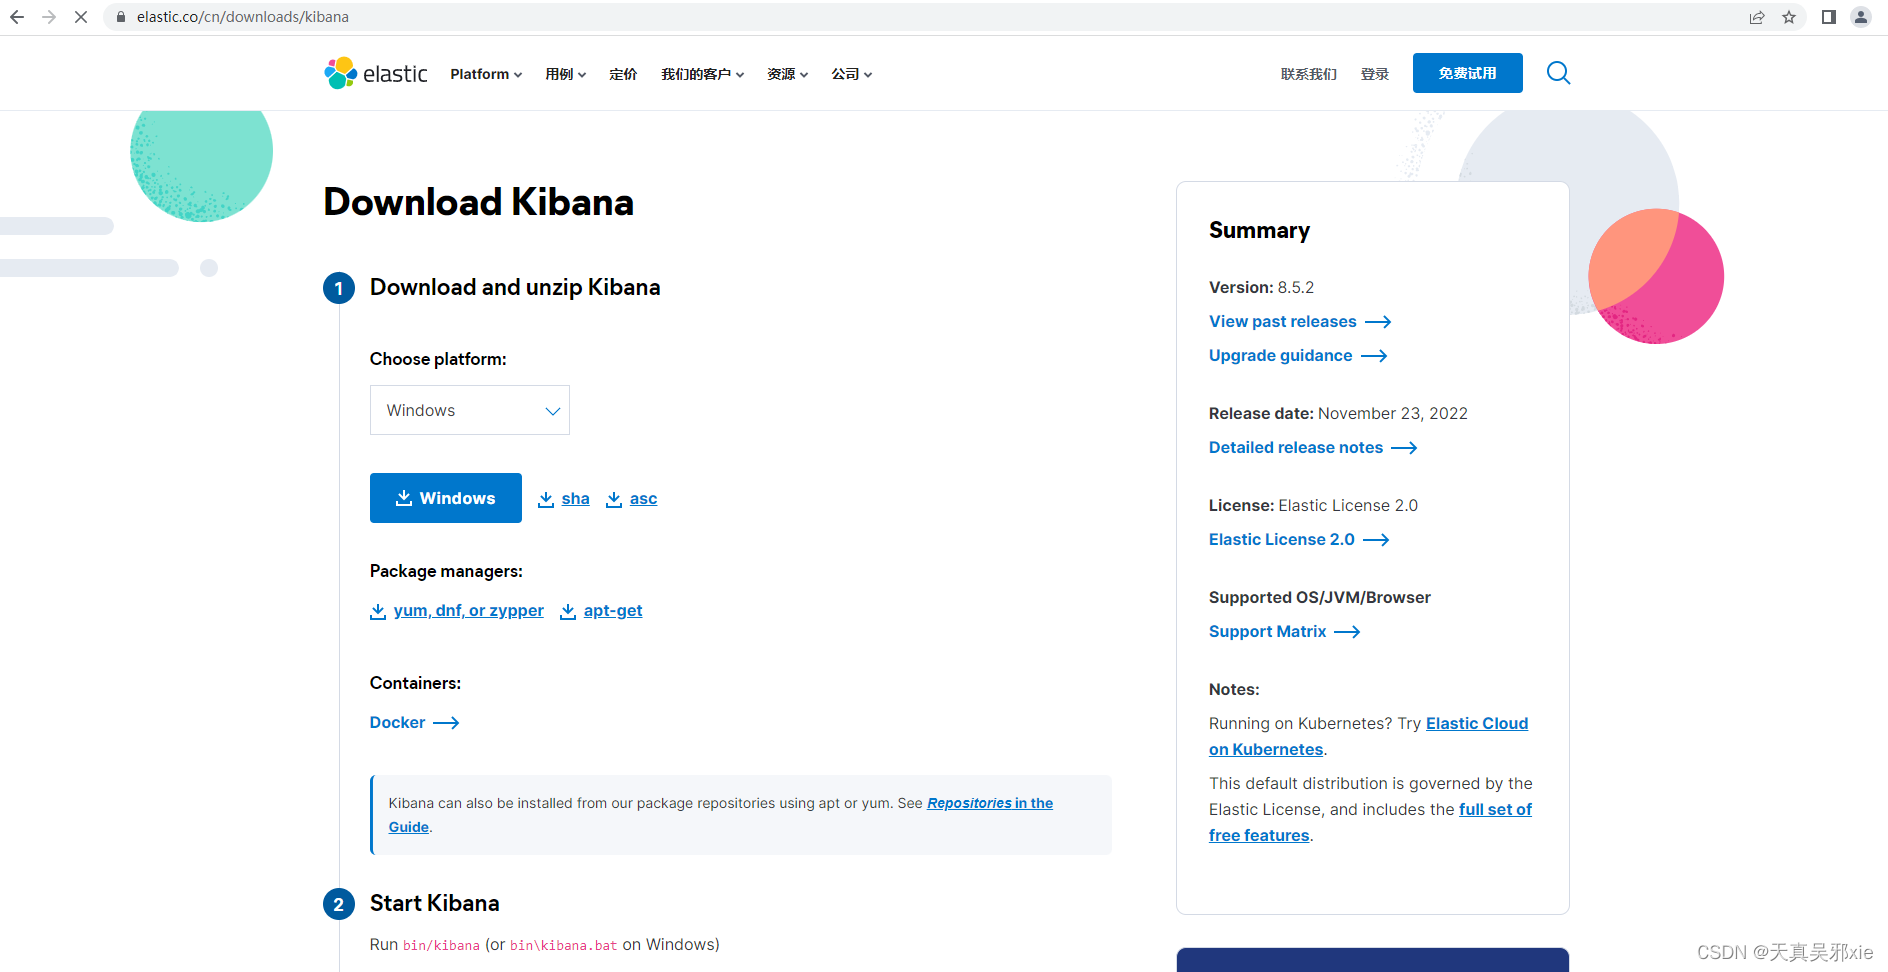The height and width of the screenshot is (972, 1888).
Task: Open the Platform dropdown menu
Action: click(485, 73)
